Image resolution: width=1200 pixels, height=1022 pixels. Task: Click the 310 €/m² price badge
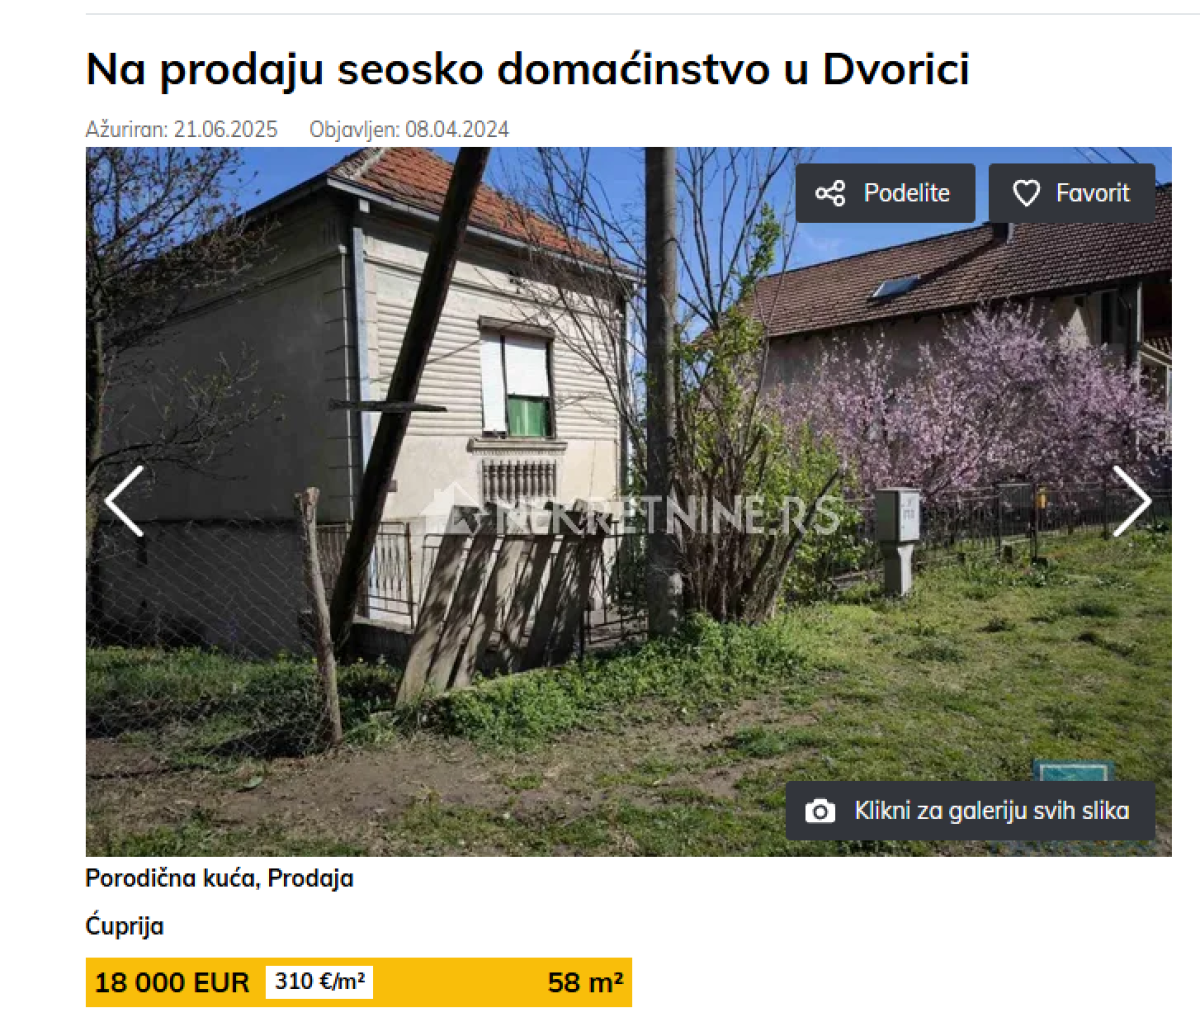[319, 982]
